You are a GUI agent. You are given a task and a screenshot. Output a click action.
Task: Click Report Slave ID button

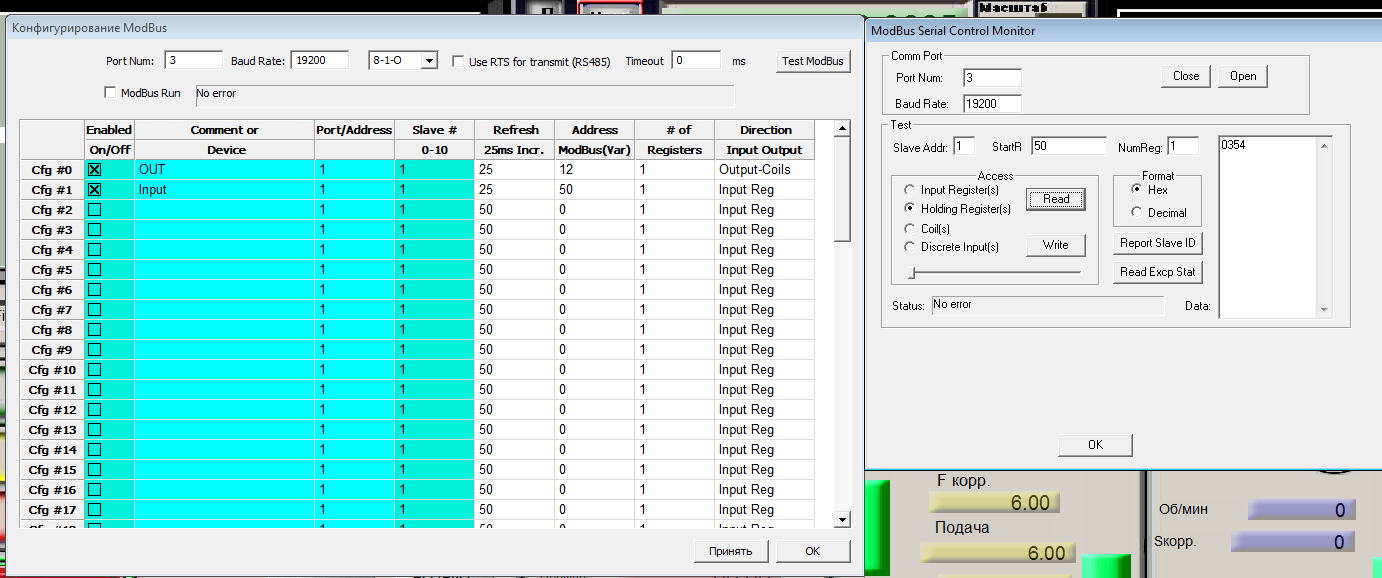pos(1157,243)
